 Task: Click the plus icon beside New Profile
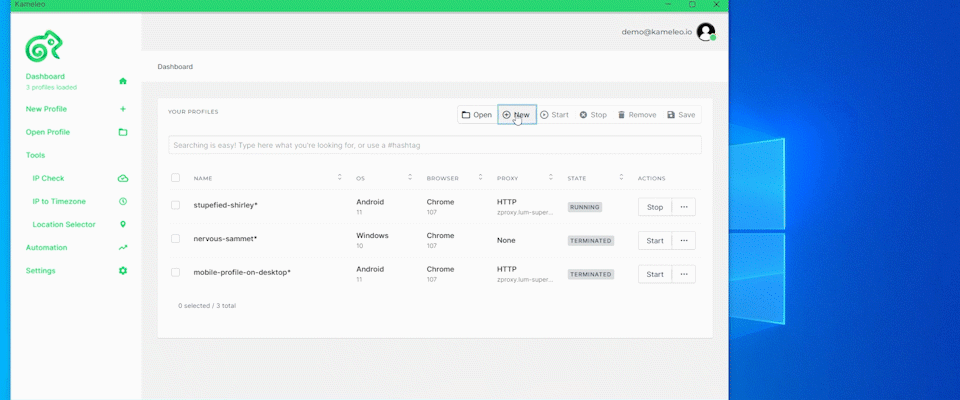[122, 109]
